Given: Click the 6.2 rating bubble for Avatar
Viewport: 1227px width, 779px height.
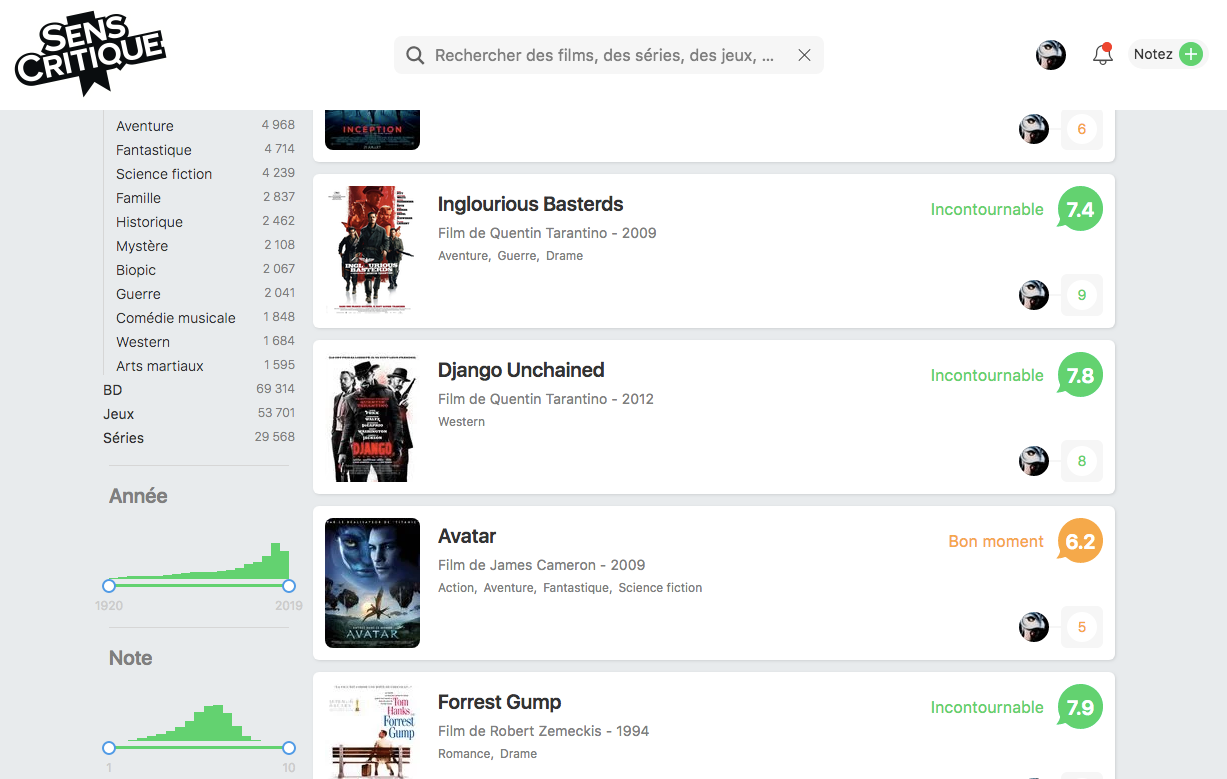Looking at the screenshot, I should [1080, 541].
